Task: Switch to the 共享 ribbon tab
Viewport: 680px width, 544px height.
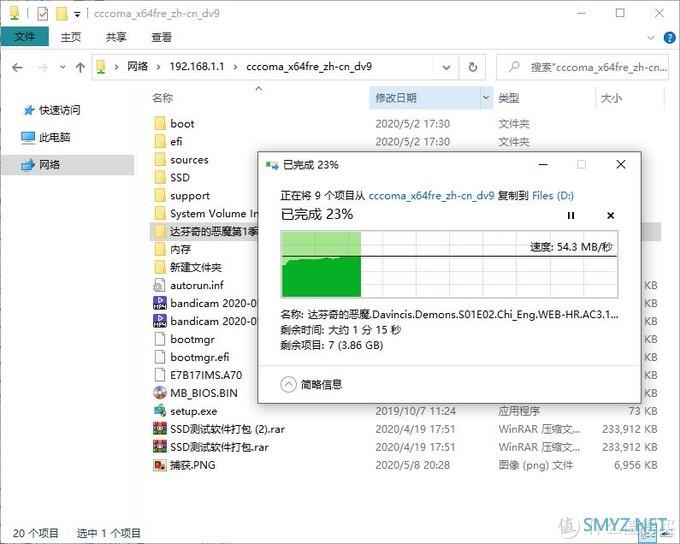Action: point(116,37)
